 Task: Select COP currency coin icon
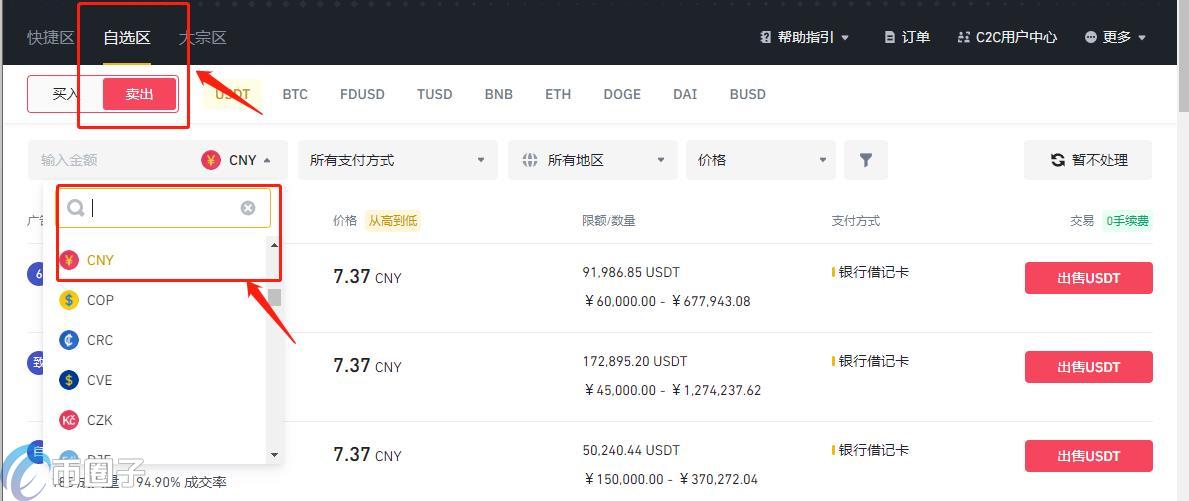tap(69, 300)
